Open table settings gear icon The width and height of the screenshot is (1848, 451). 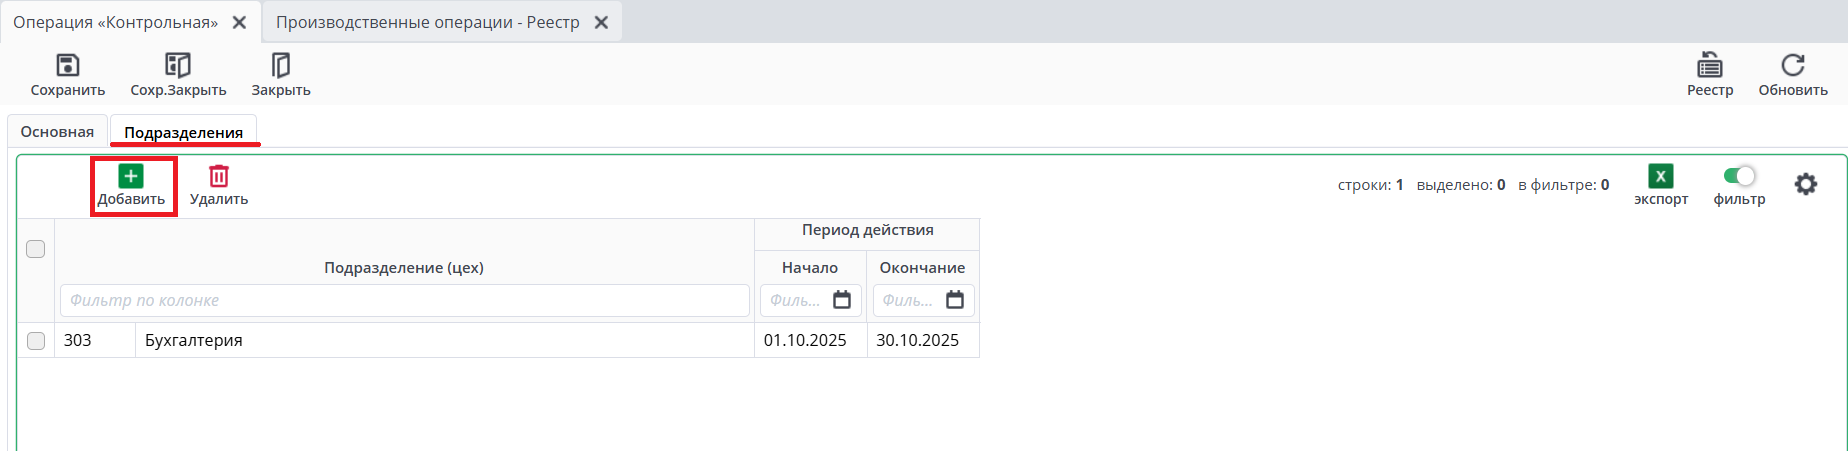1805,184
